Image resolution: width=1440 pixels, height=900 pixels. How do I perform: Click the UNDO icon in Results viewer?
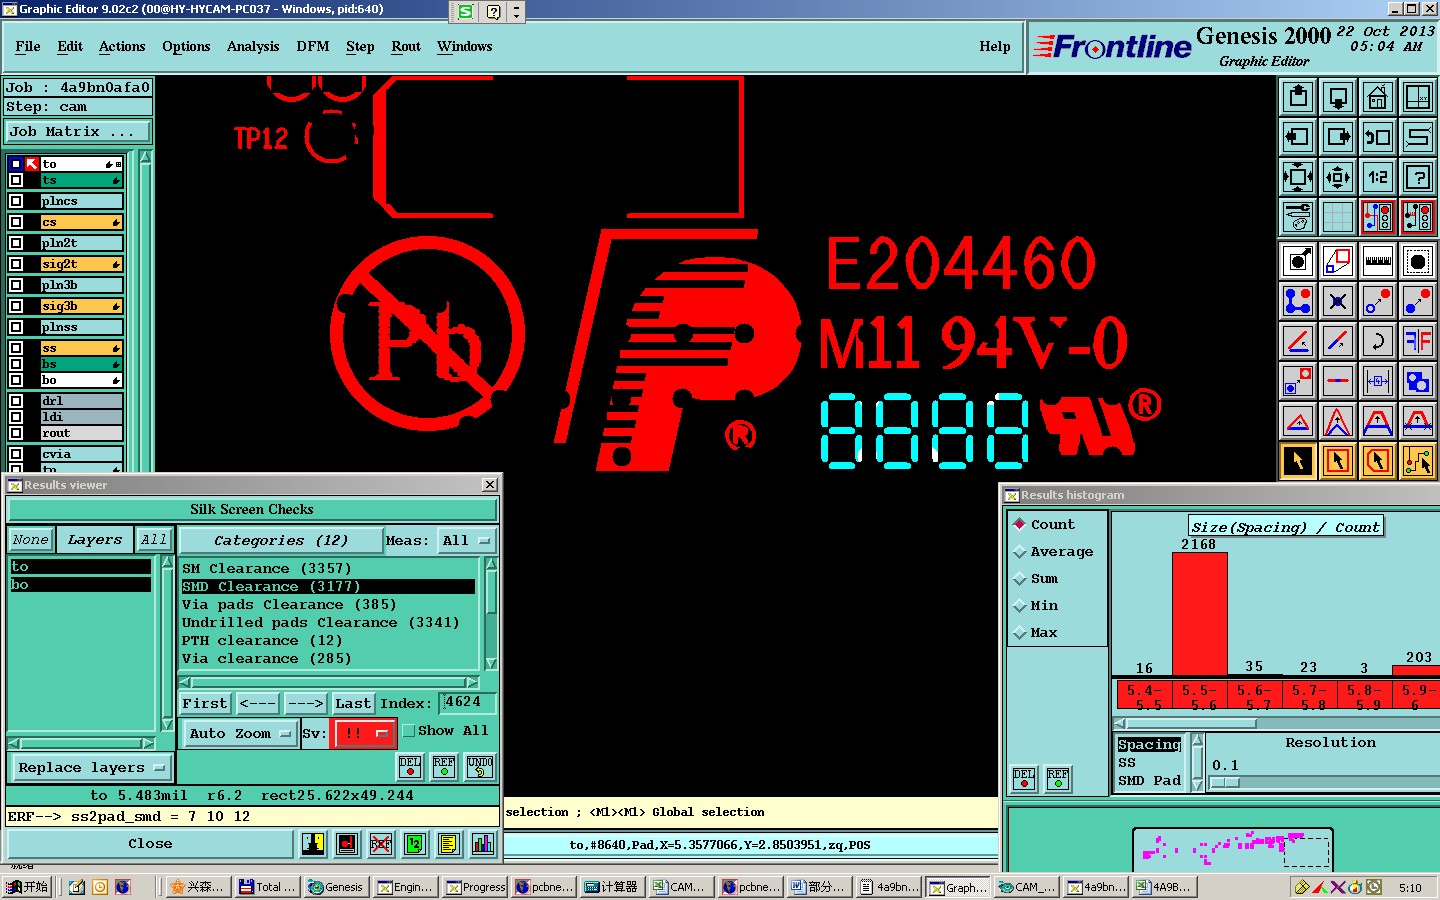(480, 767)
